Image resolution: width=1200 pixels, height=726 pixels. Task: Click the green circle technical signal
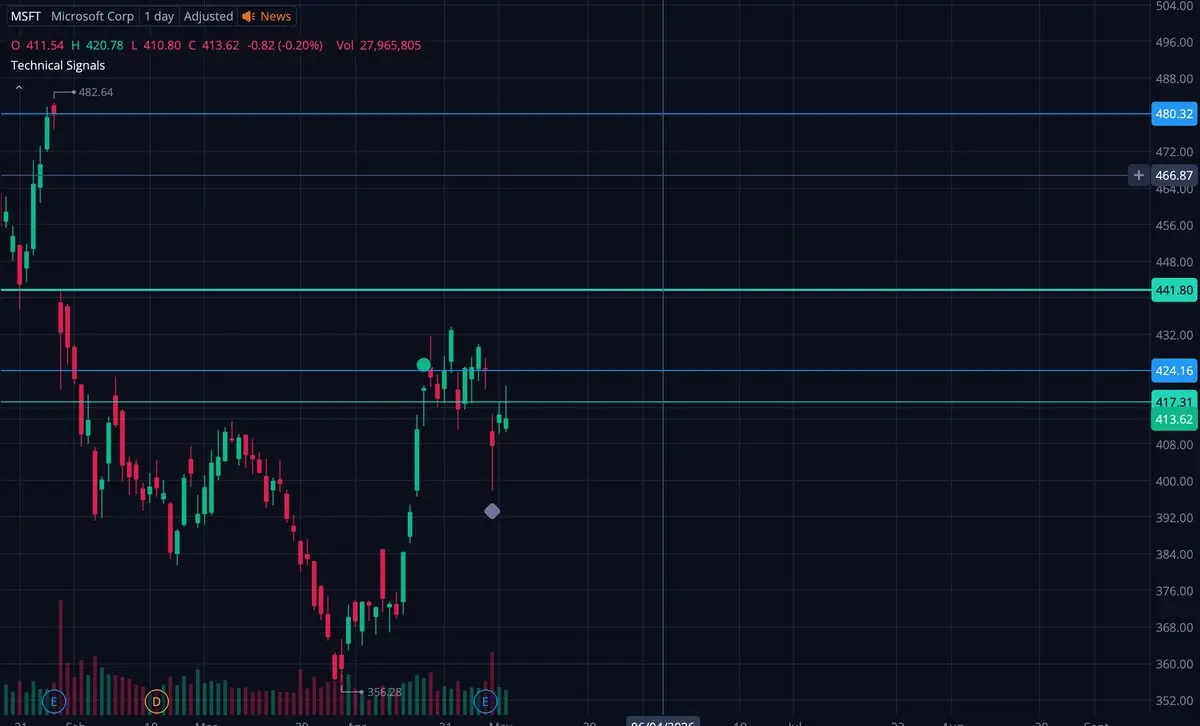(423, 365)
